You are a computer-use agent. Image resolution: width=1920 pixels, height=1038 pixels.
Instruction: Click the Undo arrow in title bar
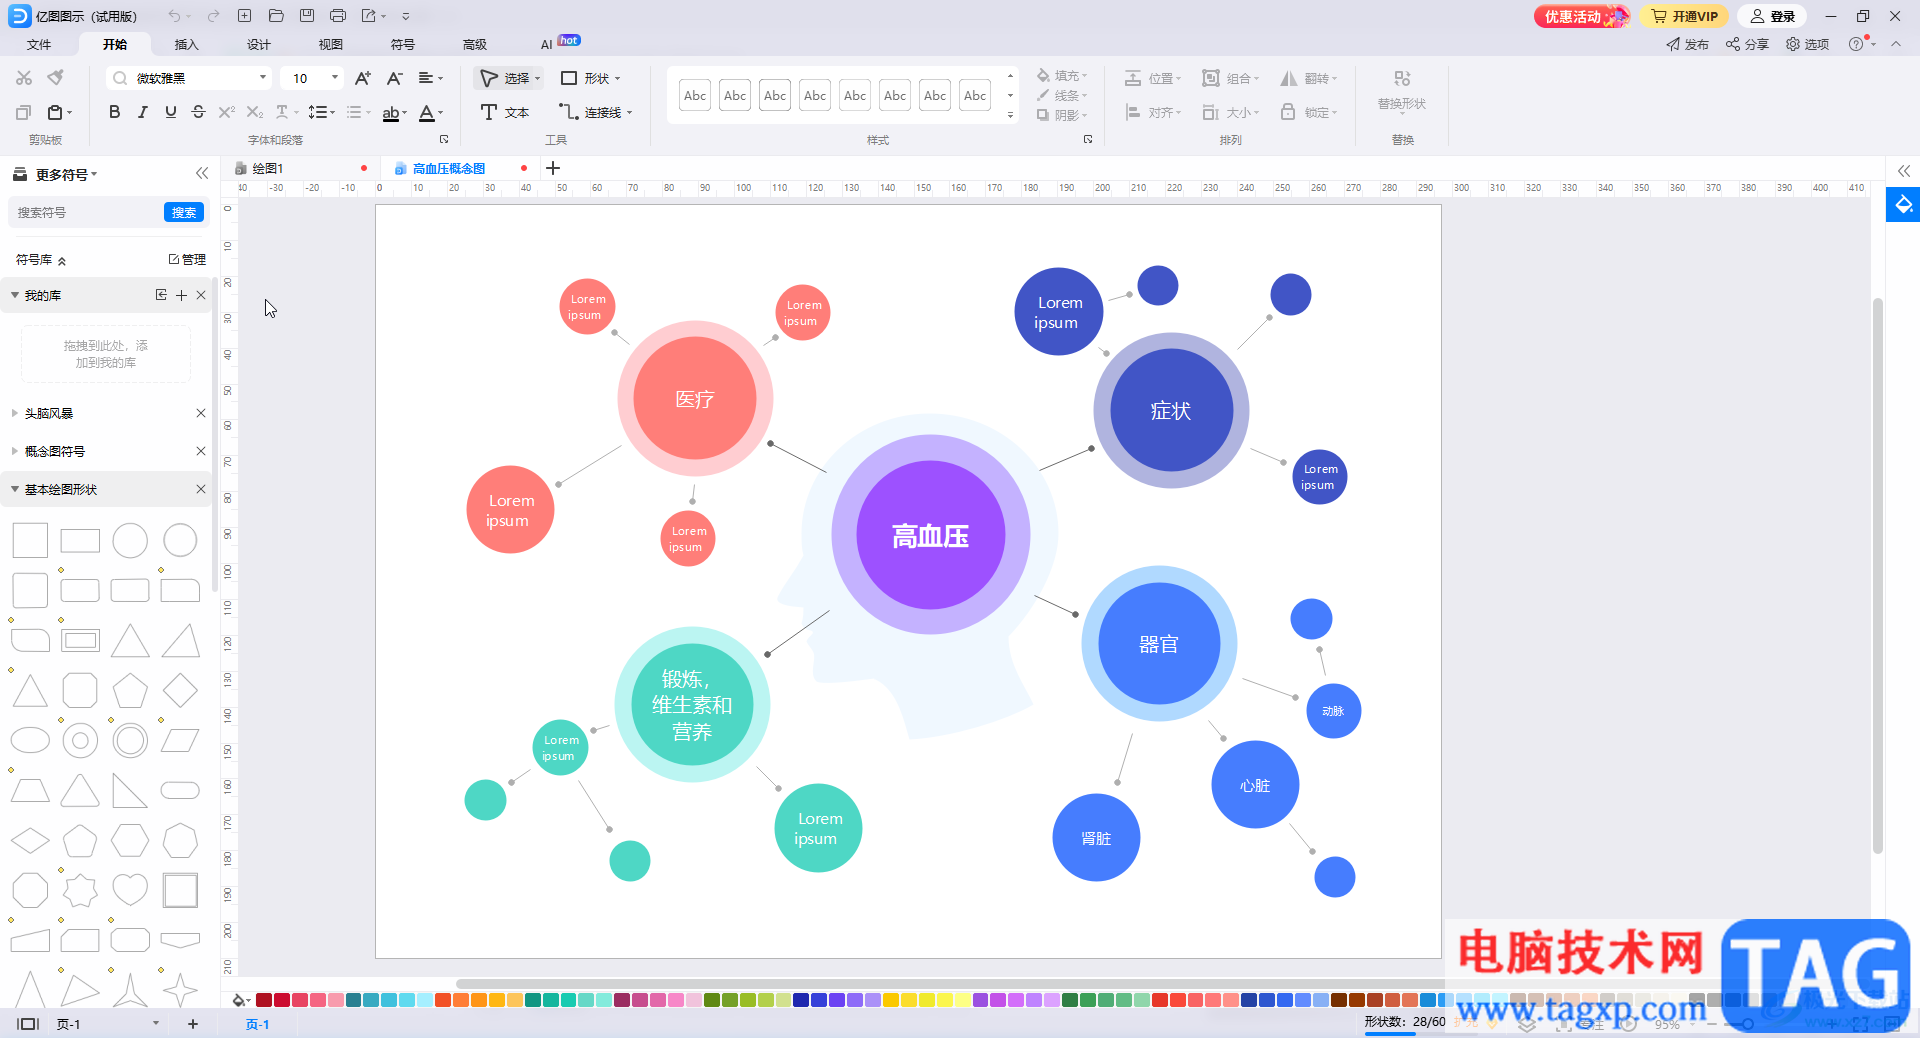point(174,16)
